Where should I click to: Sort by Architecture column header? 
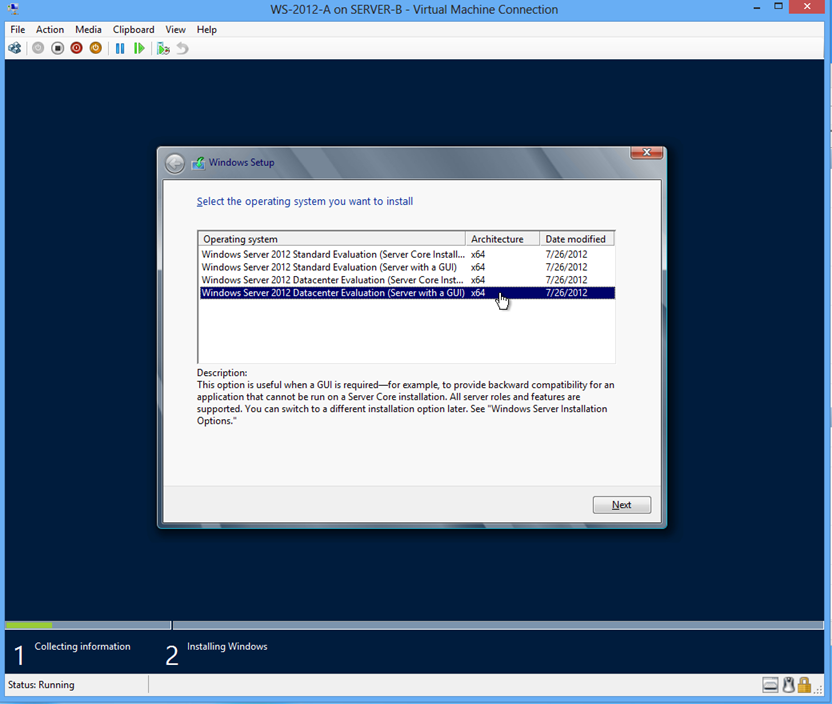[502, 239]
